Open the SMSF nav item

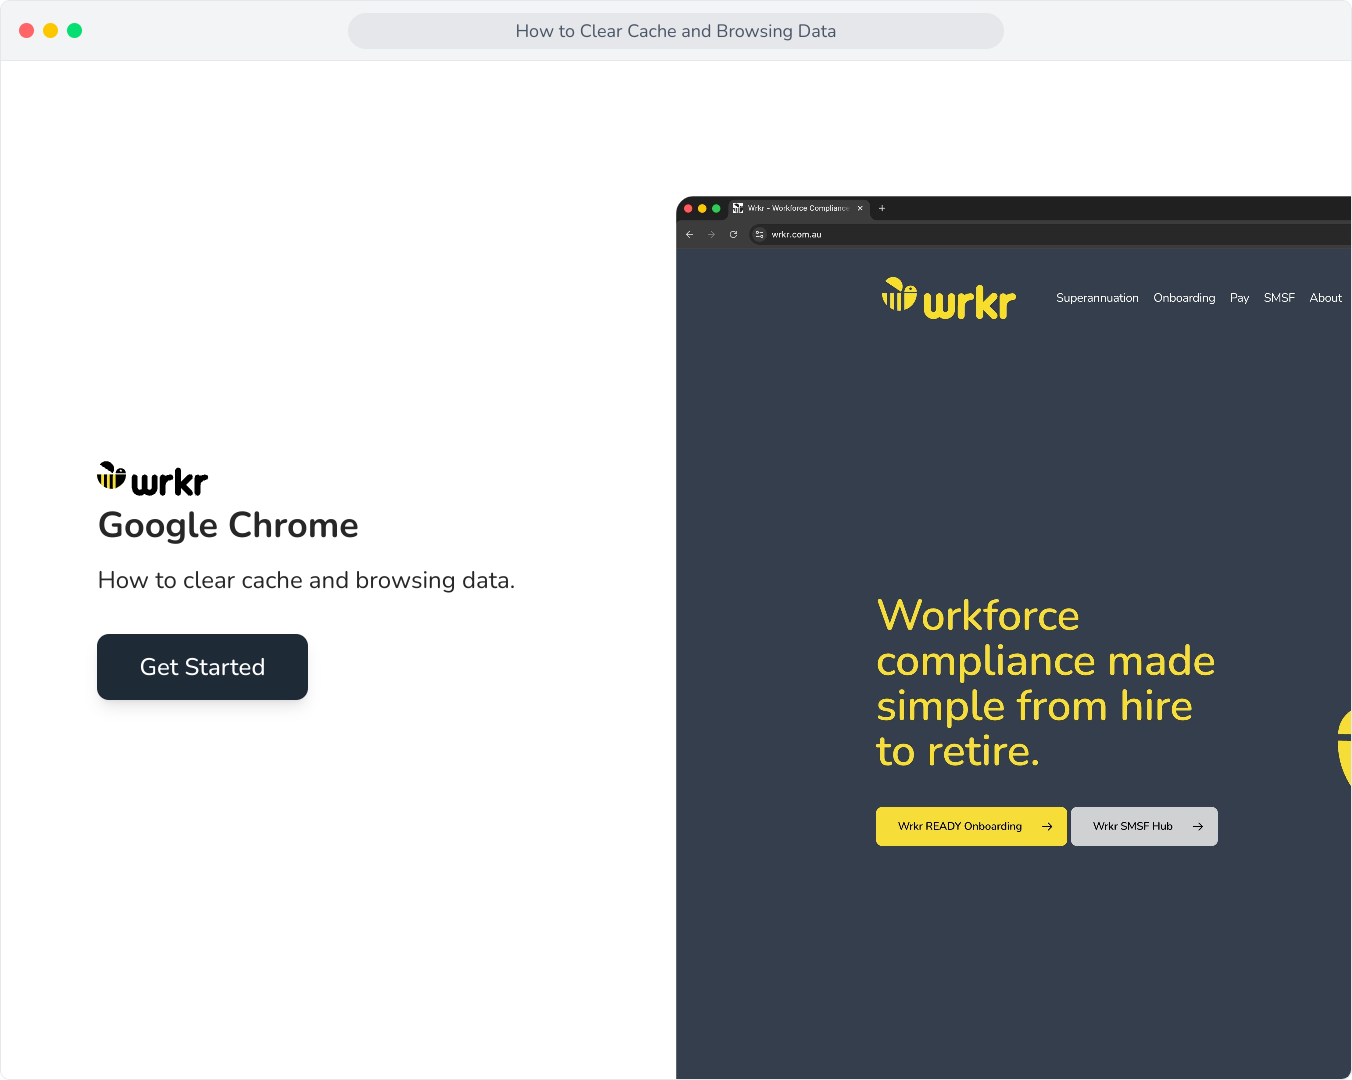pos(1279,298)
